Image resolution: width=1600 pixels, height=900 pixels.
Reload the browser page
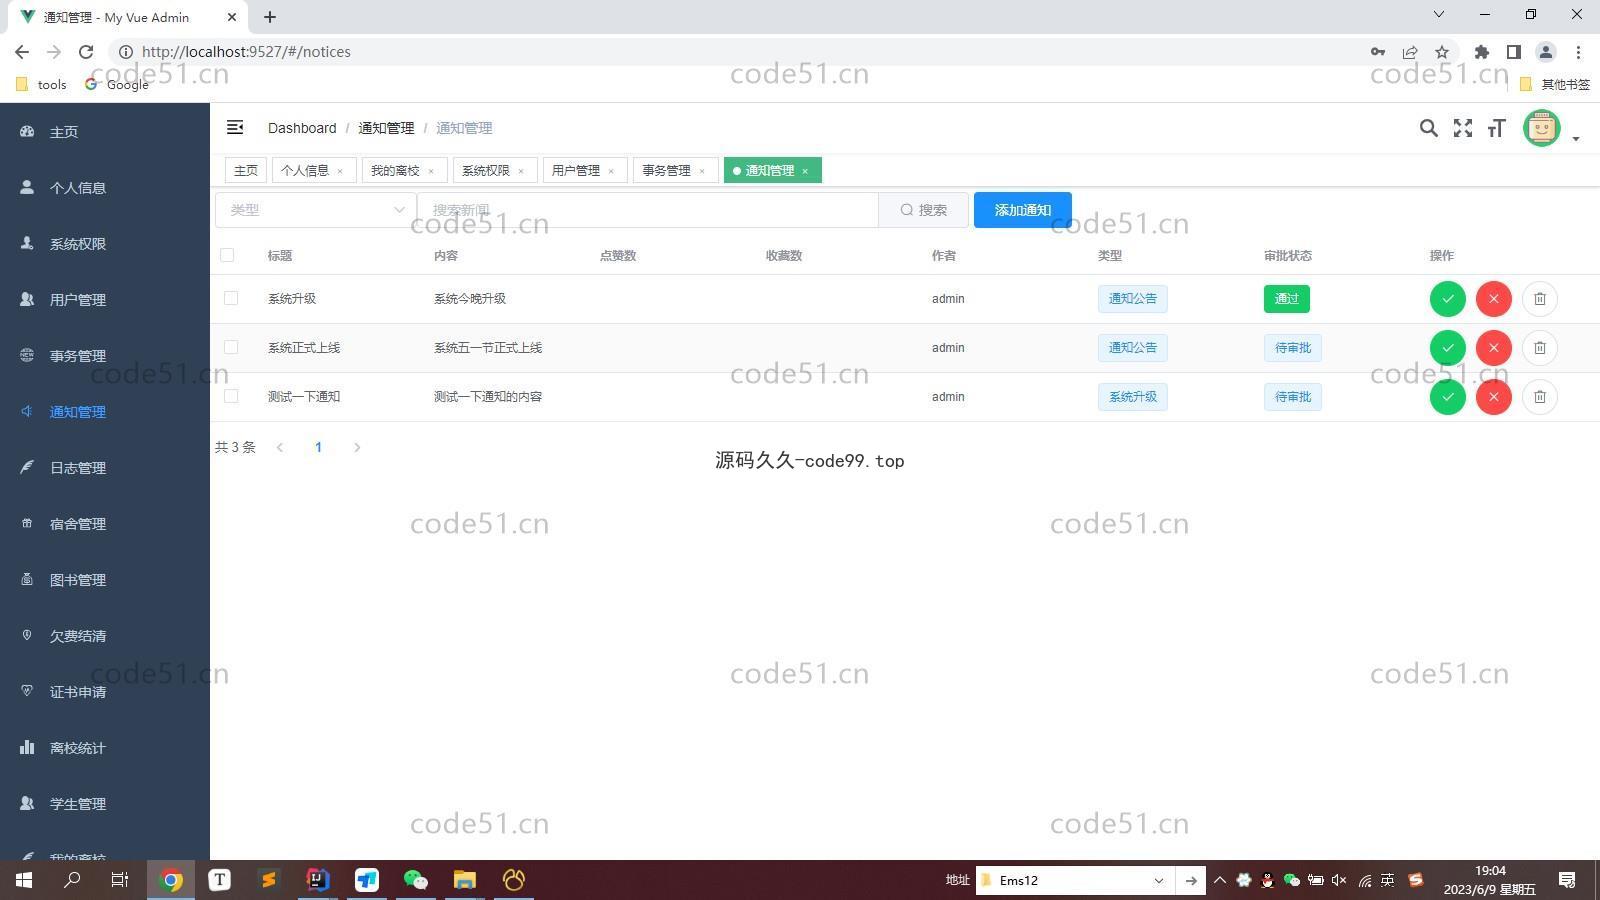pos(86,52)
